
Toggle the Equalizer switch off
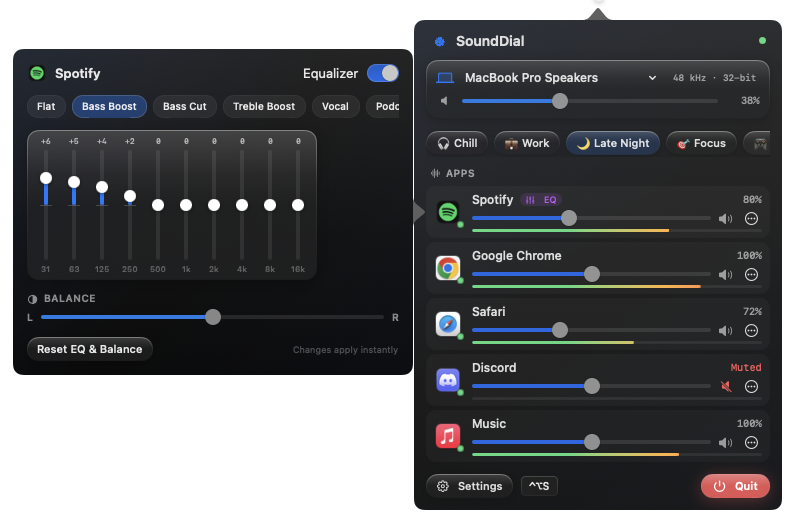pos(383,73)
